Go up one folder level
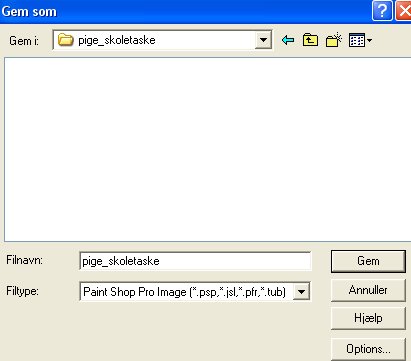The height and width of the screenshot is (361, 411). 310,40
